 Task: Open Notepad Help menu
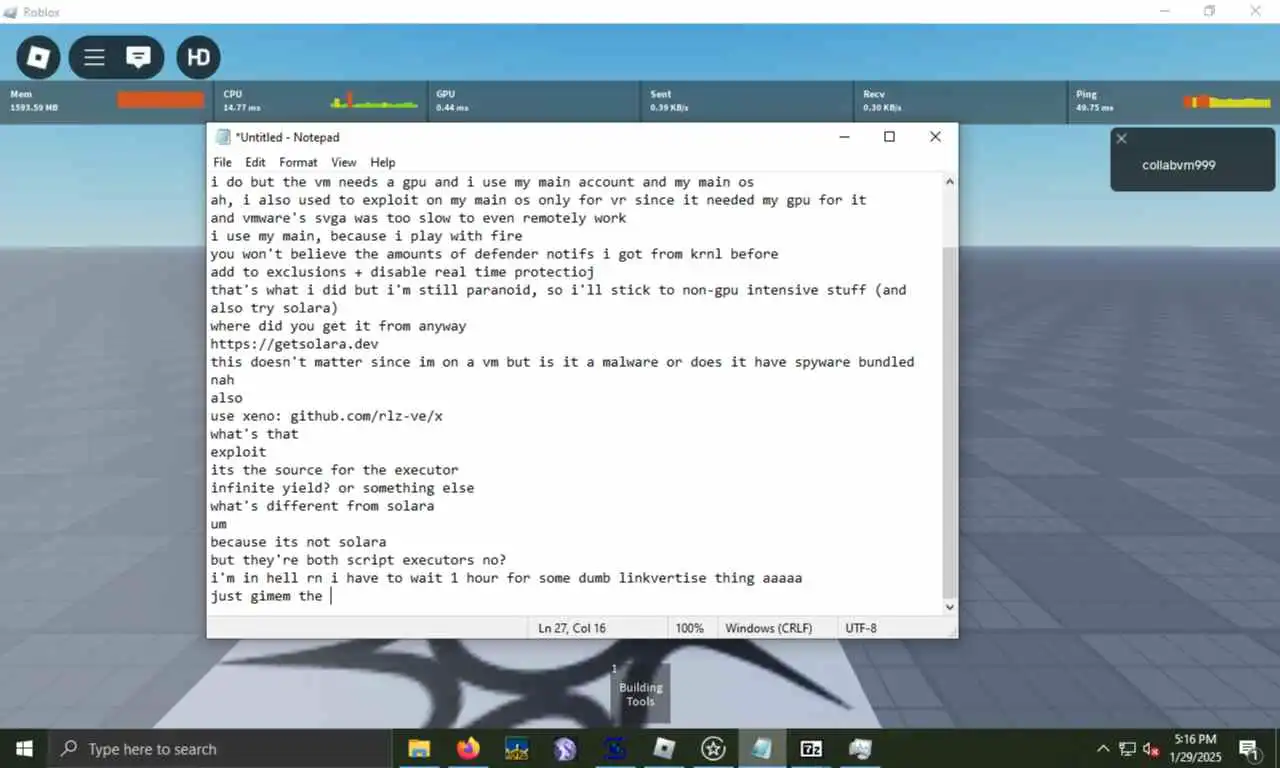coord(382,162)
